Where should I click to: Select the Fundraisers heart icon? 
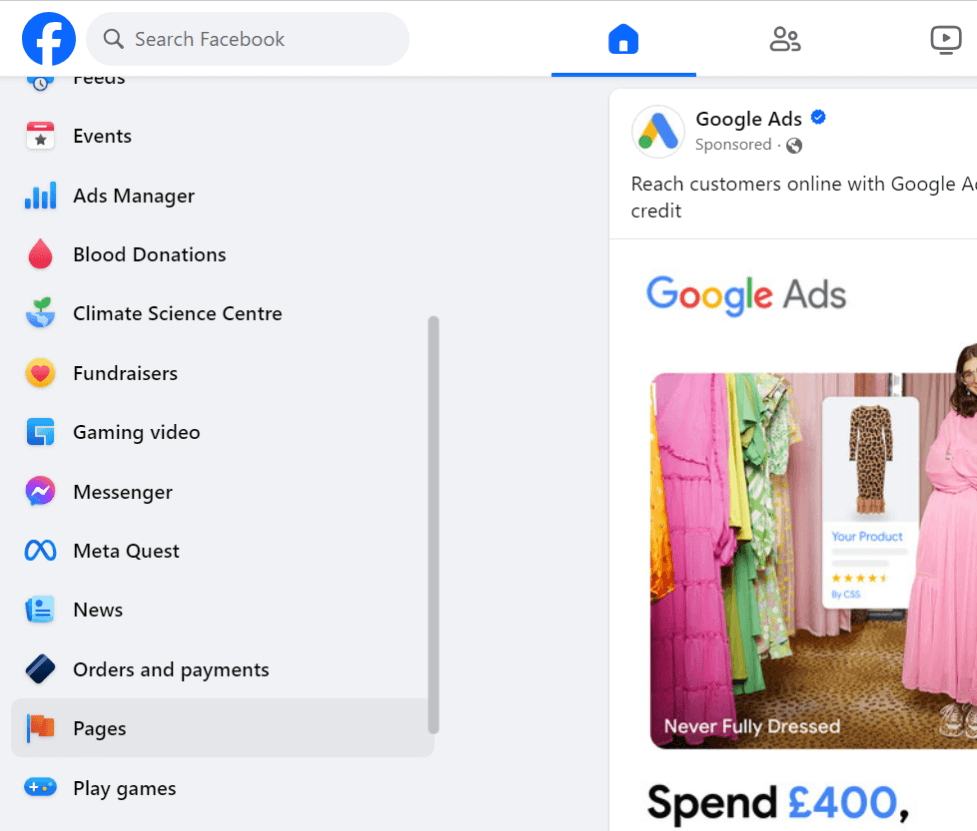pyautogui.click(x=40, y=372)
